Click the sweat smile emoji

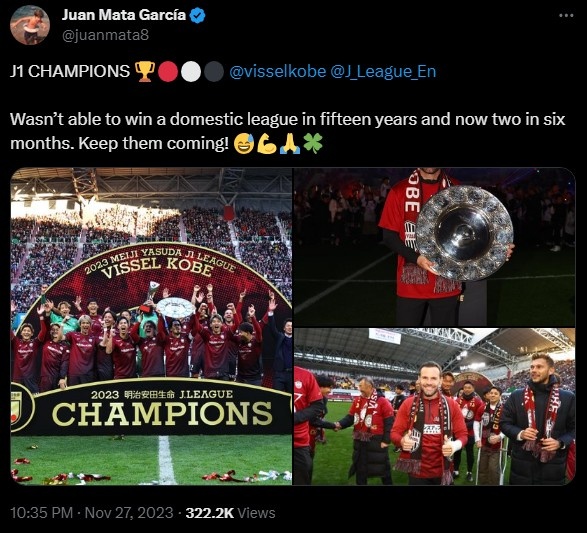(x=244, y=144)
